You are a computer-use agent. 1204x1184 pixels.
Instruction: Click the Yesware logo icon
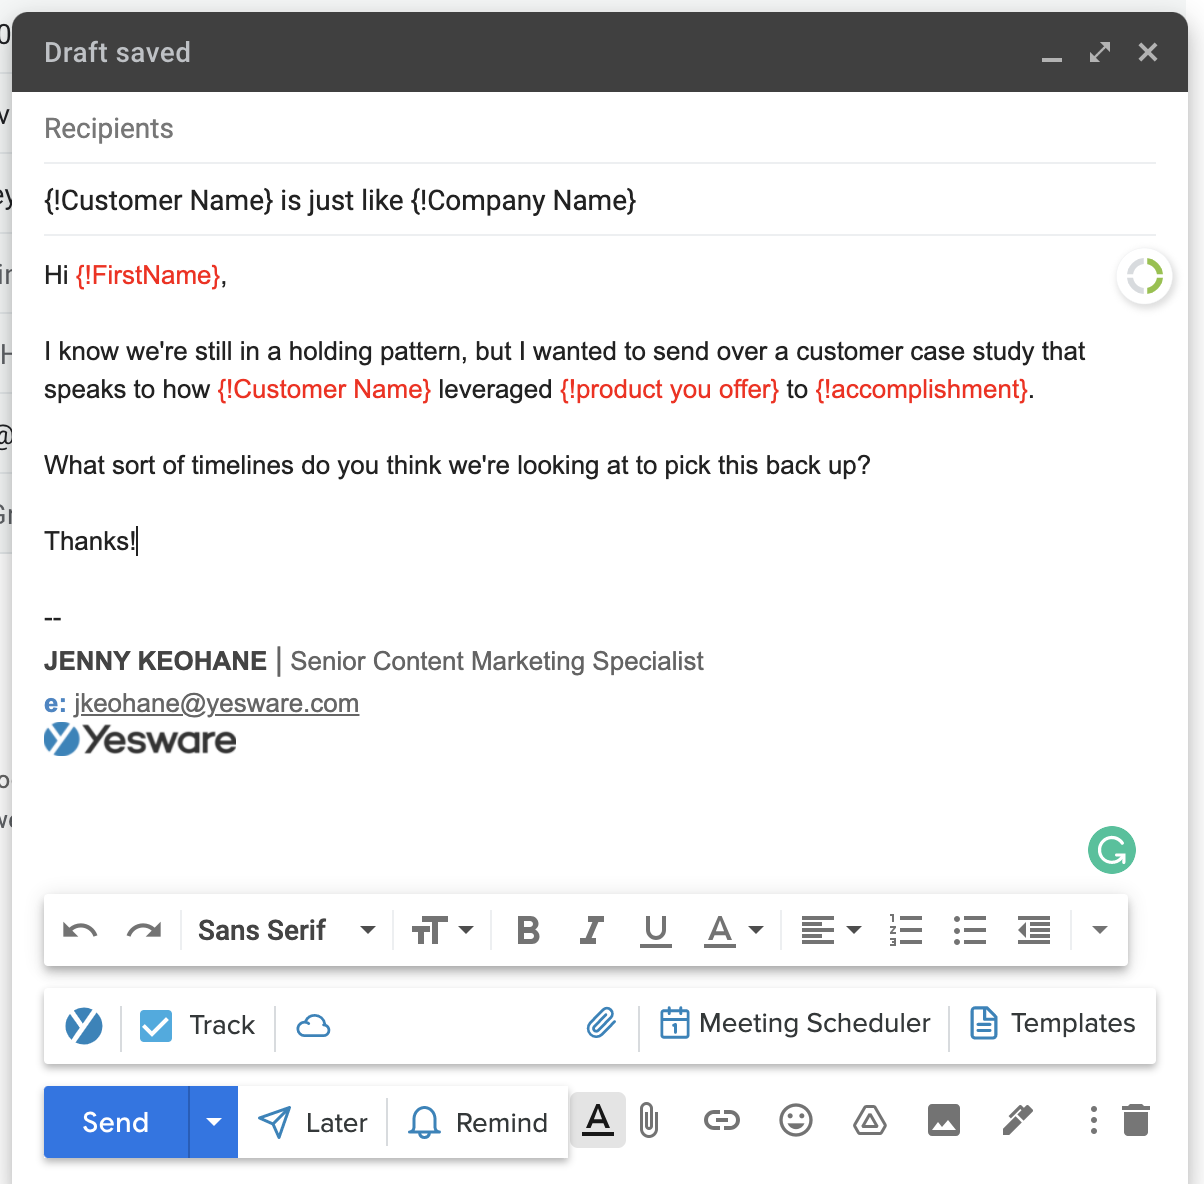coord(83,1025)
